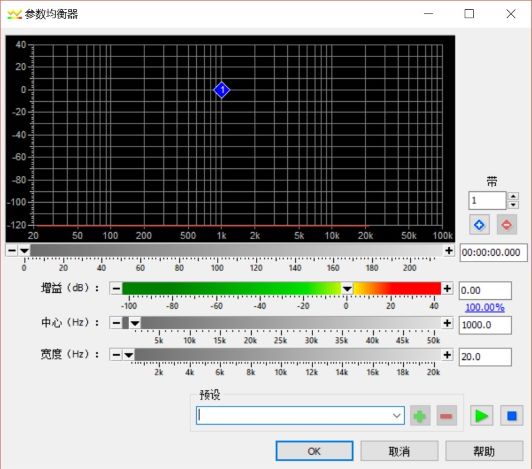Decrease gain with the minus button
The height and width of the screenshot is (469, 532).
(116, 289)
